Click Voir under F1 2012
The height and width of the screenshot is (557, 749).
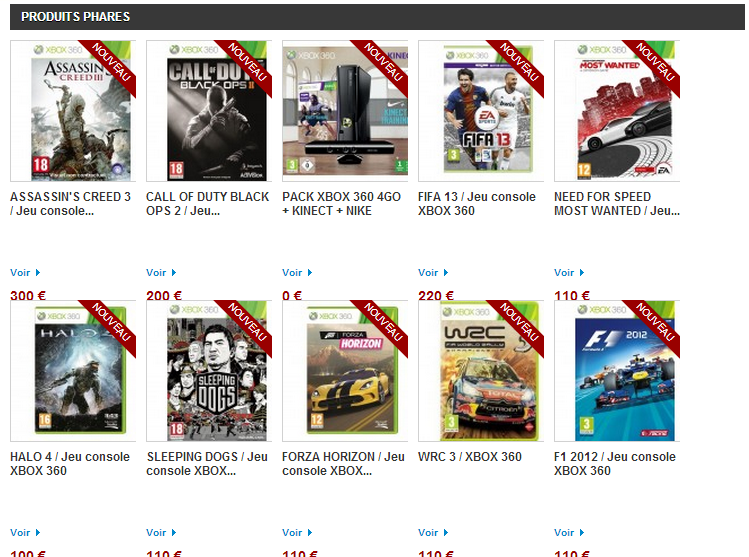pos(569,533)
